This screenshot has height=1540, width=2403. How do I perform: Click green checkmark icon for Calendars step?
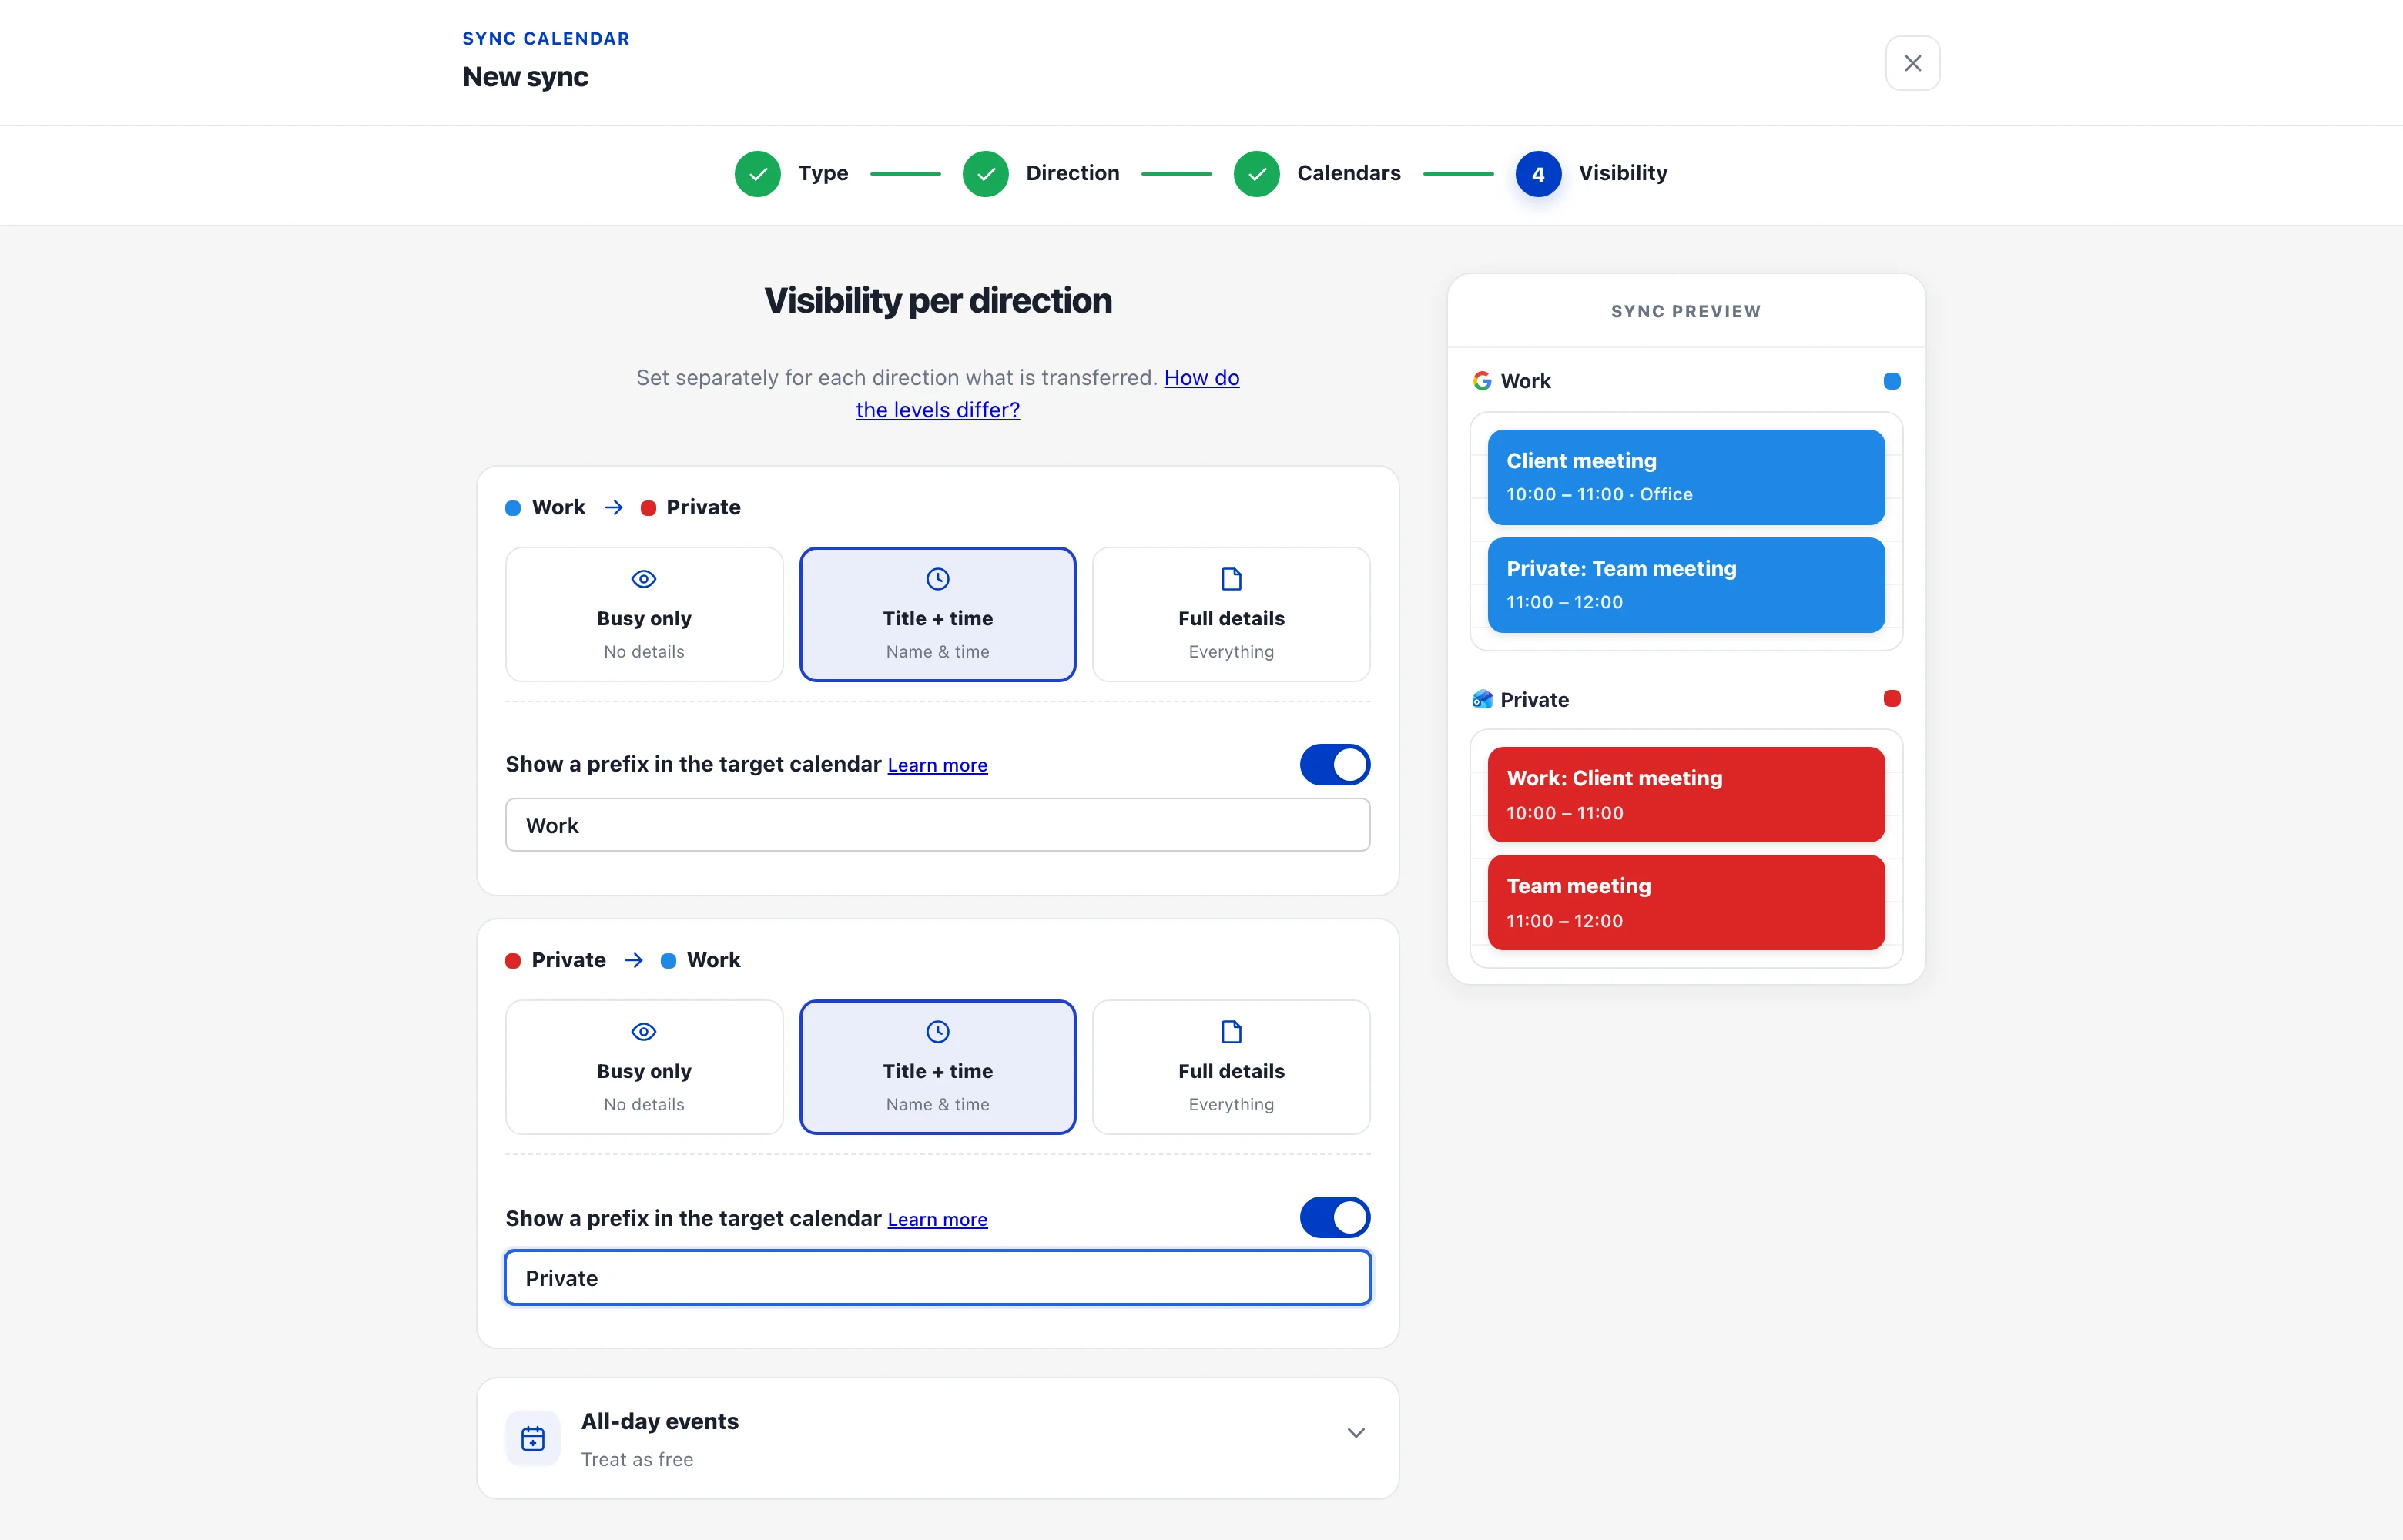(1257, 174)
